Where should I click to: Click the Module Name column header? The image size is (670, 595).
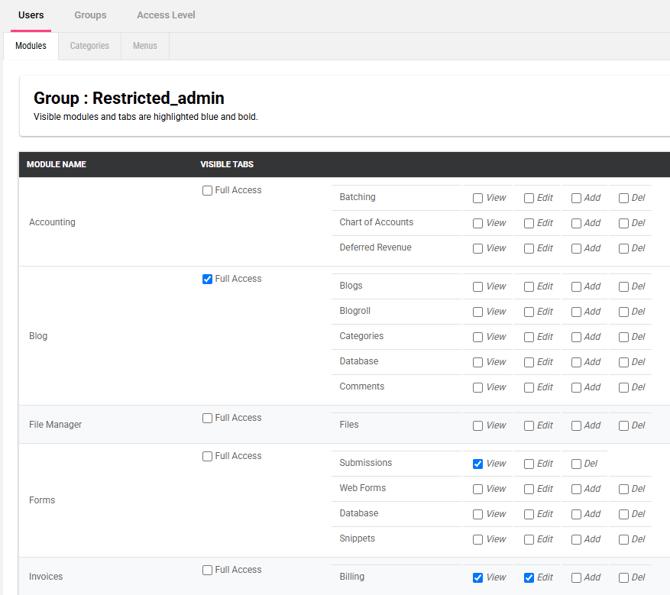click(x=56, y=165)
